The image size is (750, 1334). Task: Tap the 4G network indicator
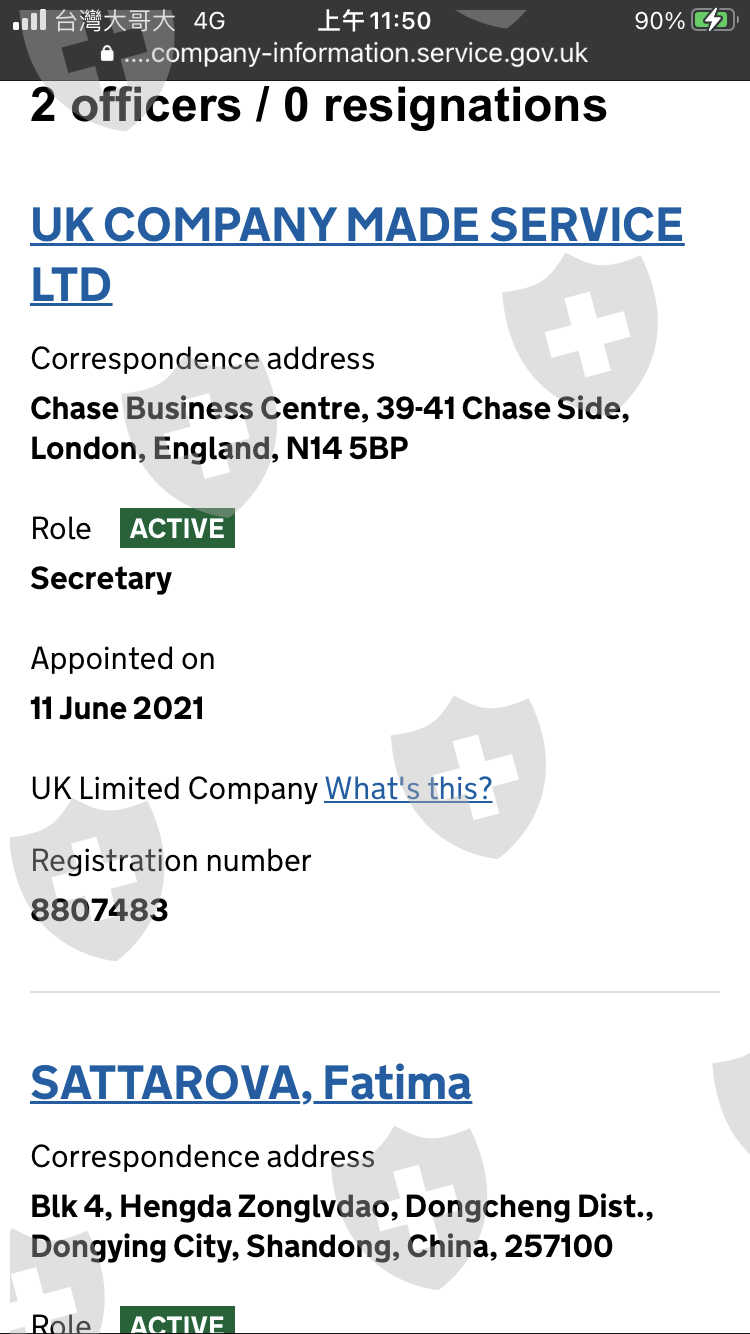(208, 21)
